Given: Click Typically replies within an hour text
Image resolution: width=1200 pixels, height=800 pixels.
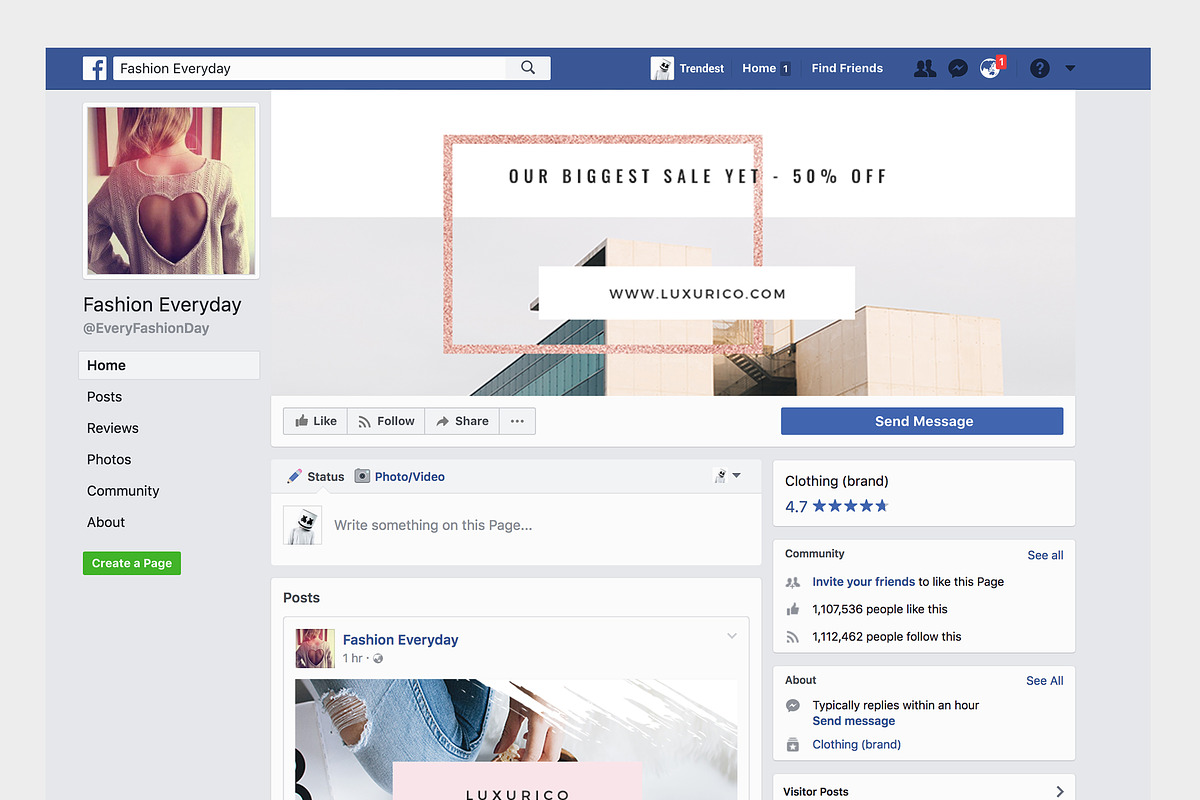Looking at the screenshot, I should coord(896,705).
